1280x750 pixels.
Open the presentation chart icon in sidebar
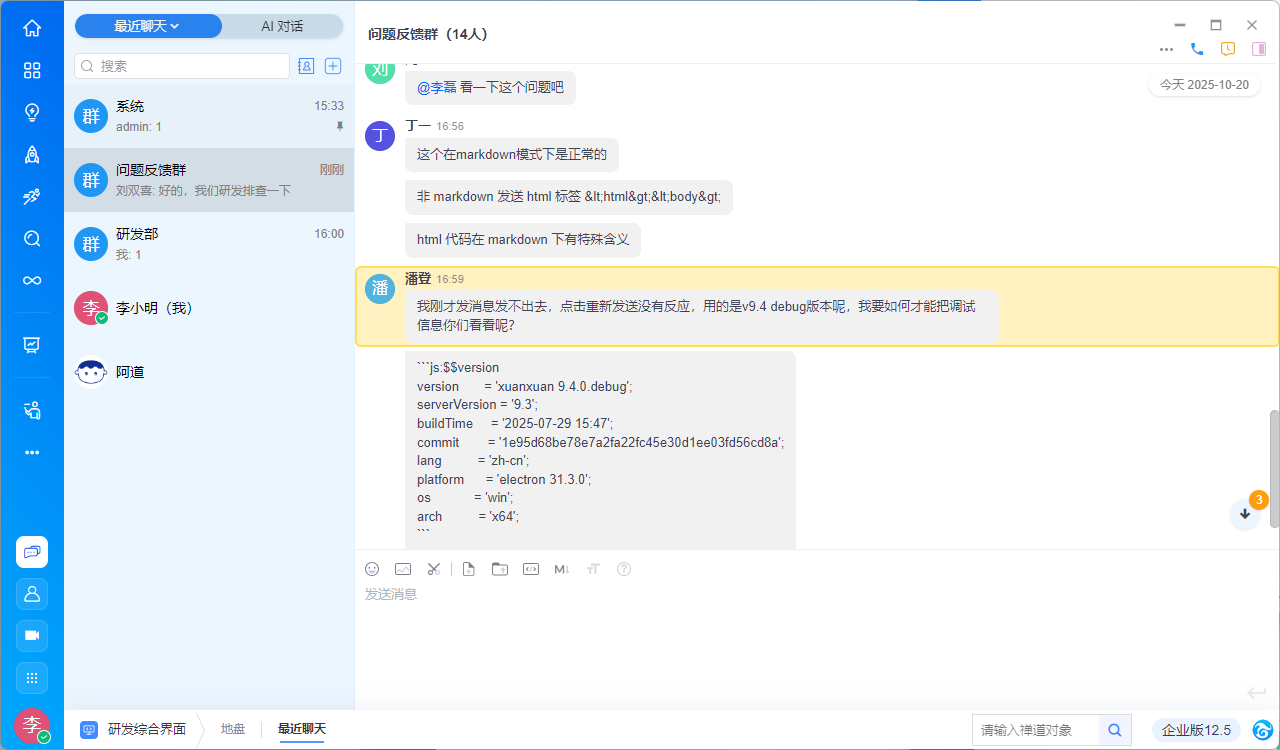click(32, 345)
